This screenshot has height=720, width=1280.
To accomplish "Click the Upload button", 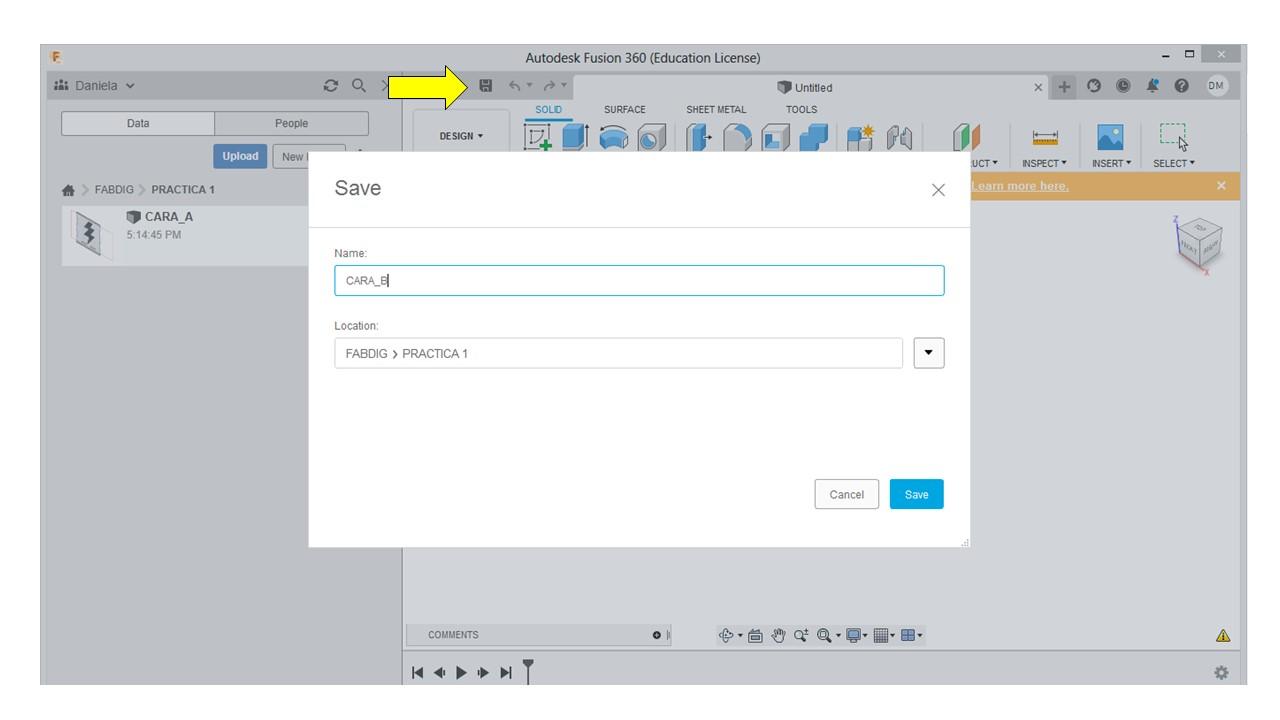I will tap(240, 156).
